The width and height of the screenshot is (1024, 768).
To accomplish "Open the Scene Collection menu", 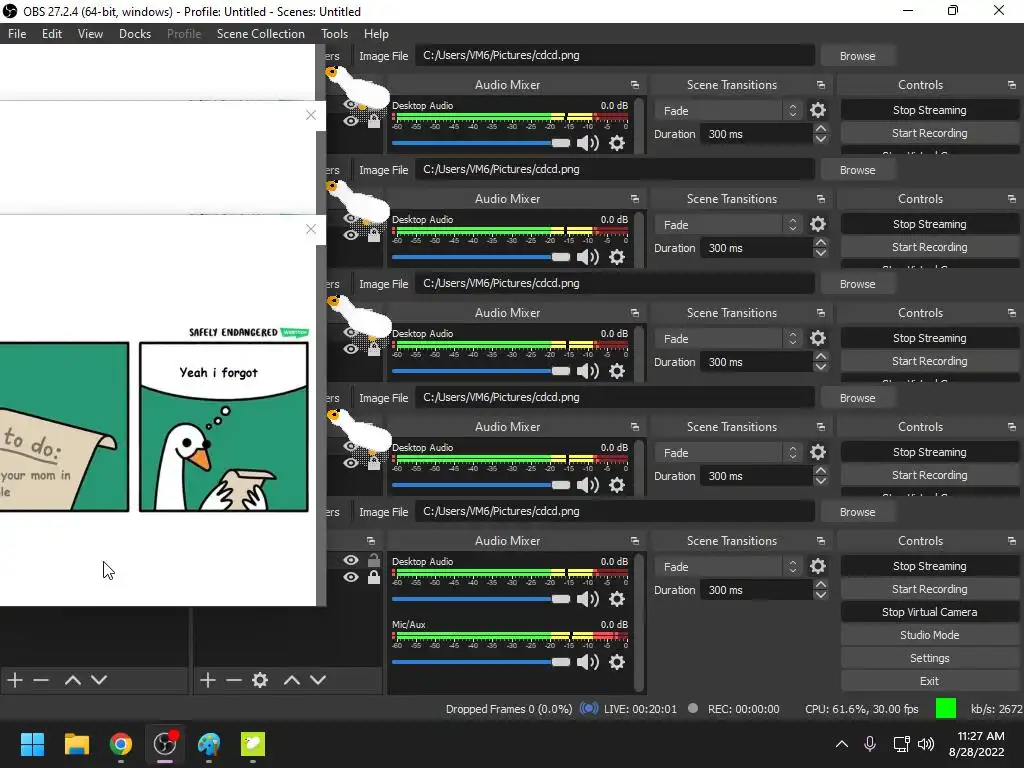I will tap(261, 34).
